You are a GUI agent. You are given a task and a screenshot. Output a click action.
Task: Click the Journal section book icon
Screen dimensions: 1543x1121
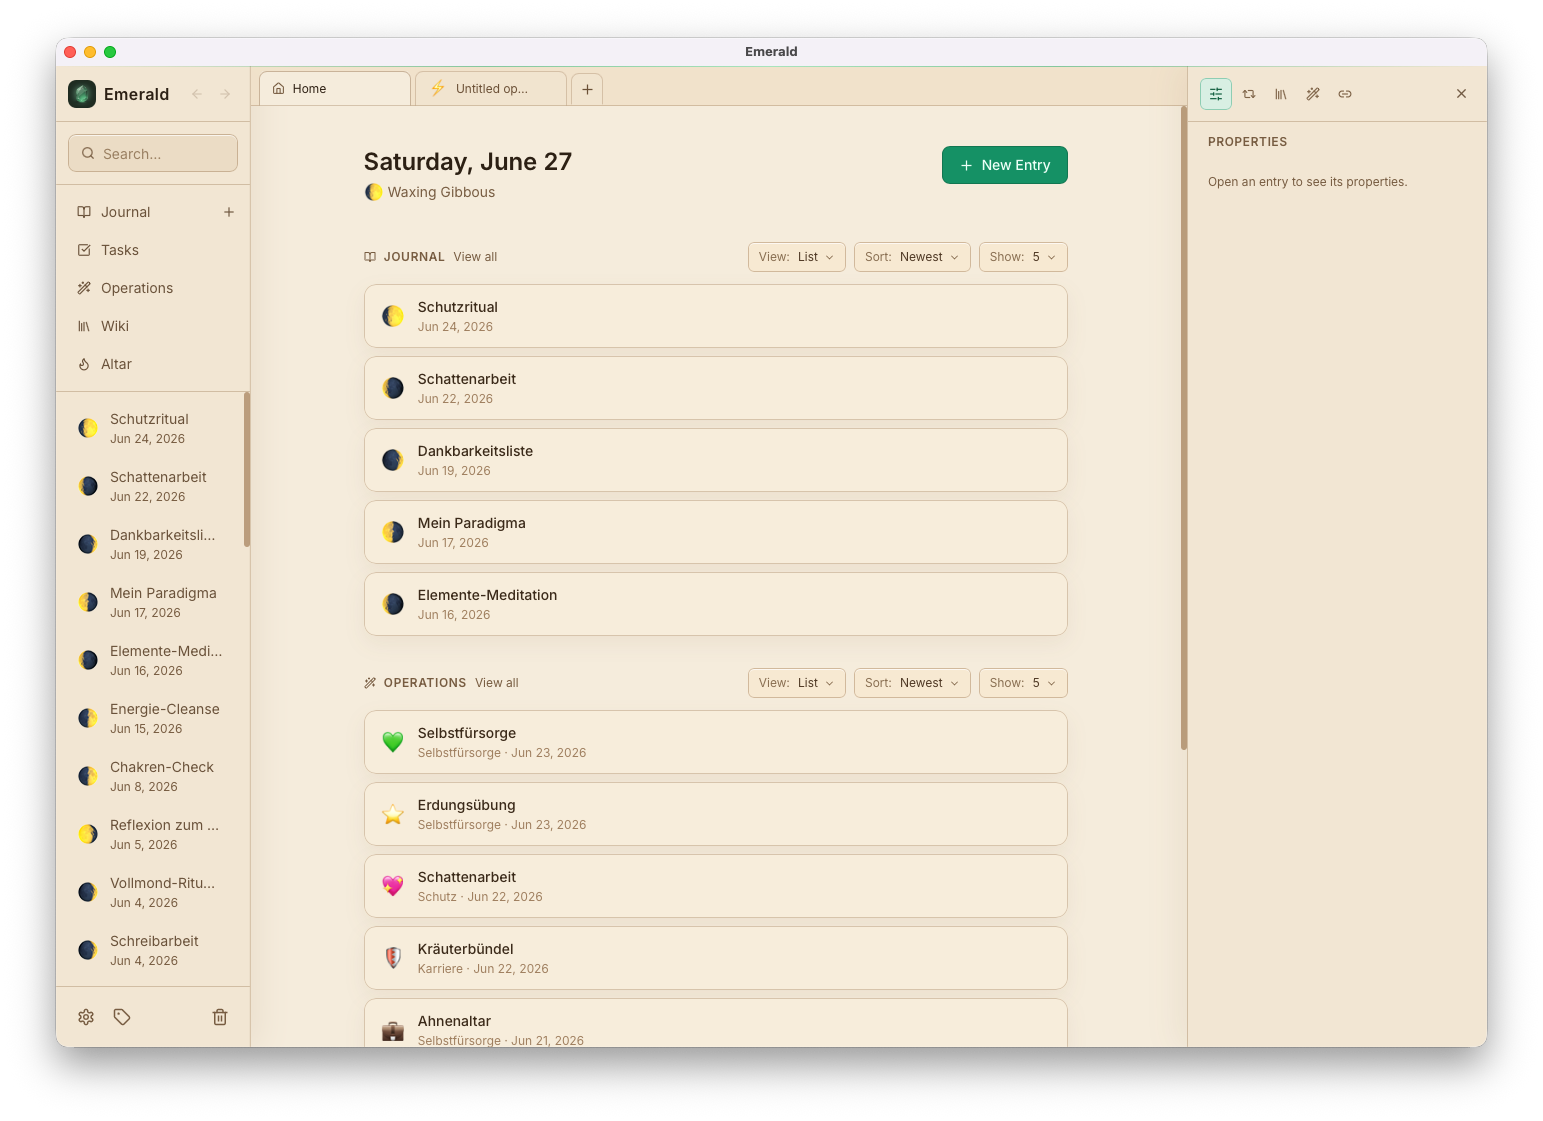click(x=370, y=257)
